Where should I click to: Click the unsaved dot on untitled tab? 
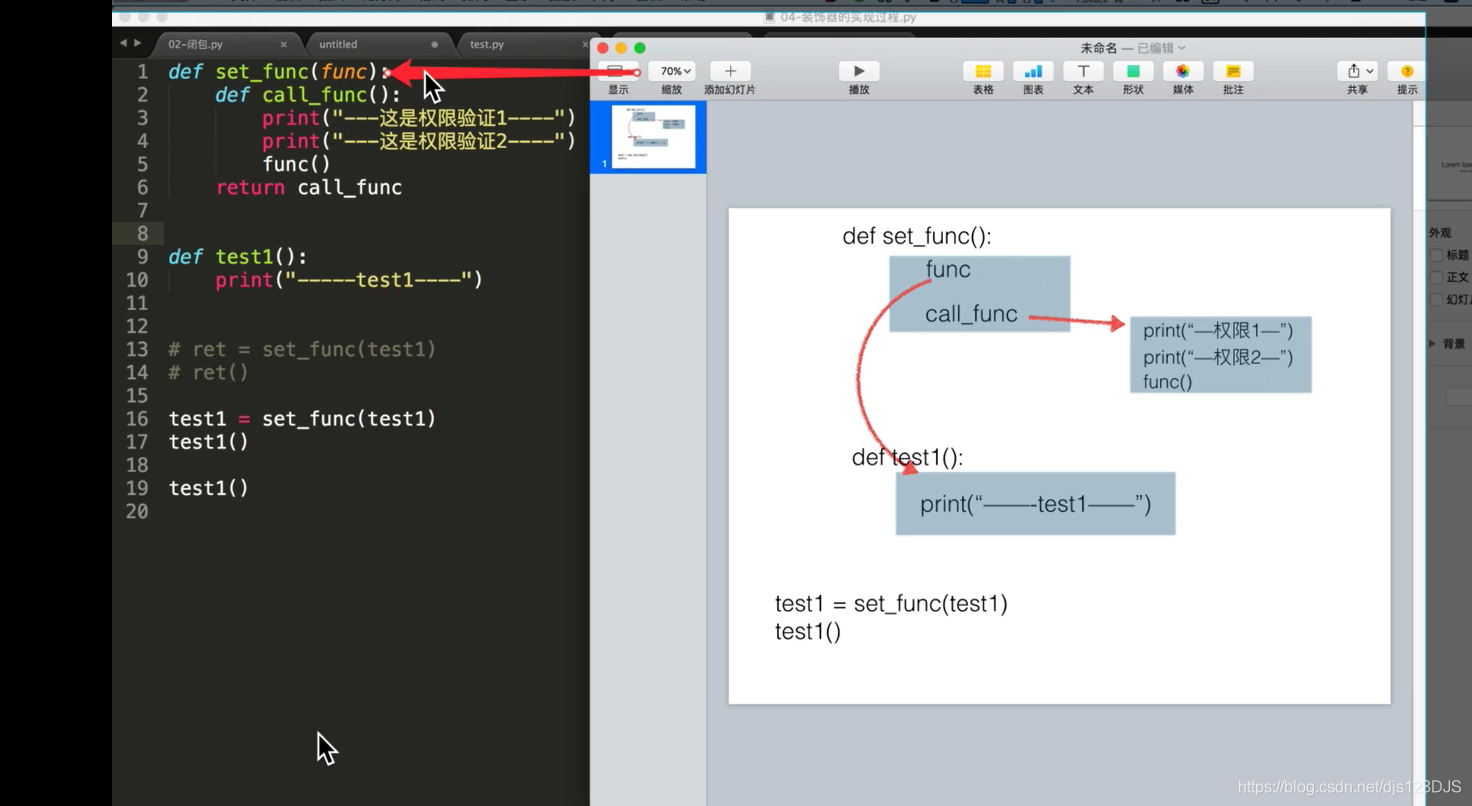coord(434,45)
